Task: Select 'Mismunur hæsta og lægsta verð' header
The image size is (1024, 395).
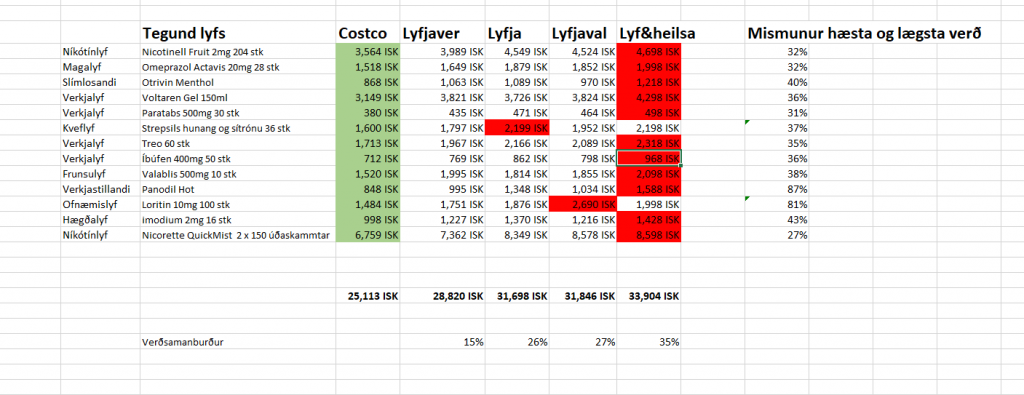Action: click(x=865, y=33)
